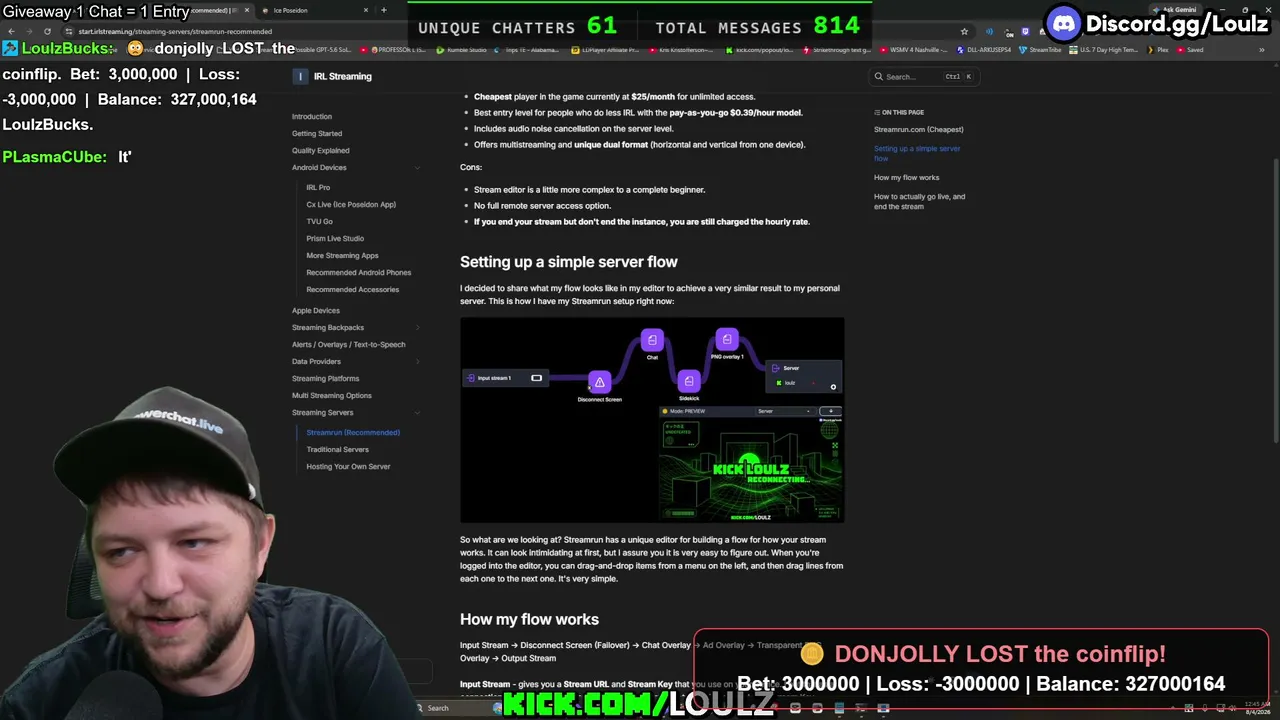The width and height of the screenshot is (1280, 720).
Task: Click the Disconnect Screen node in flow diagram
Action: click(599, 383)
